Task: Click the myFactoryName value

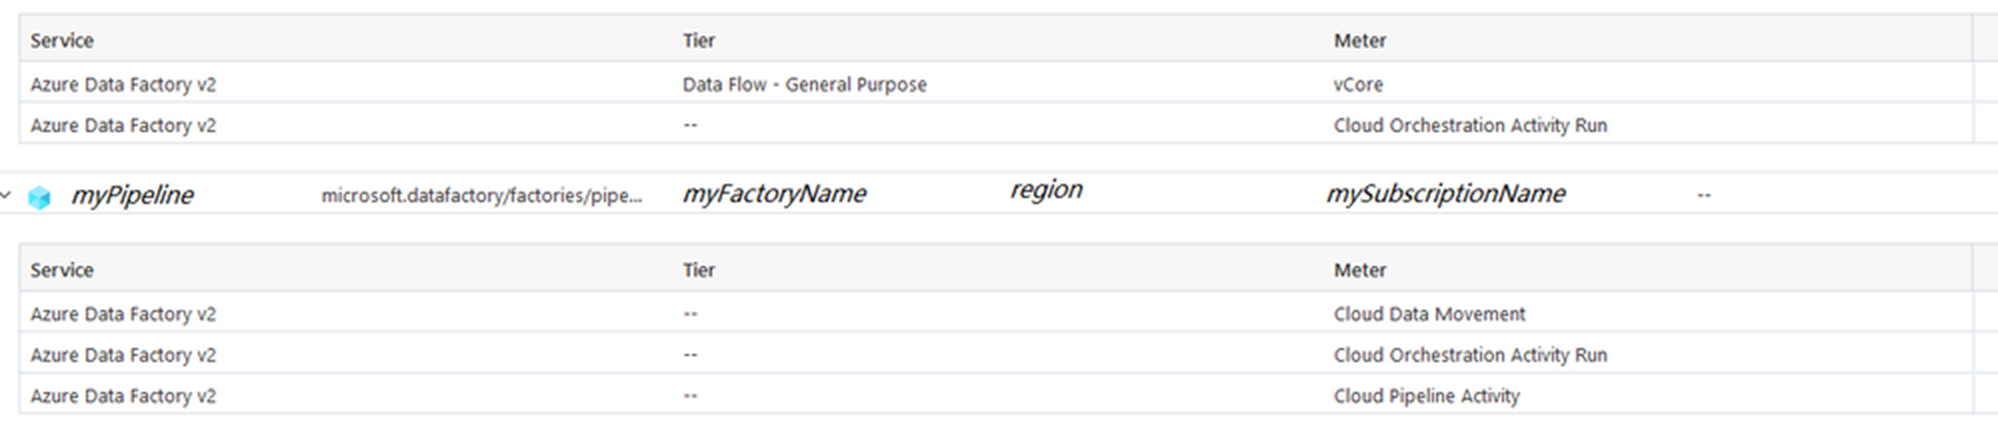Action: click(x=774, y=194)
